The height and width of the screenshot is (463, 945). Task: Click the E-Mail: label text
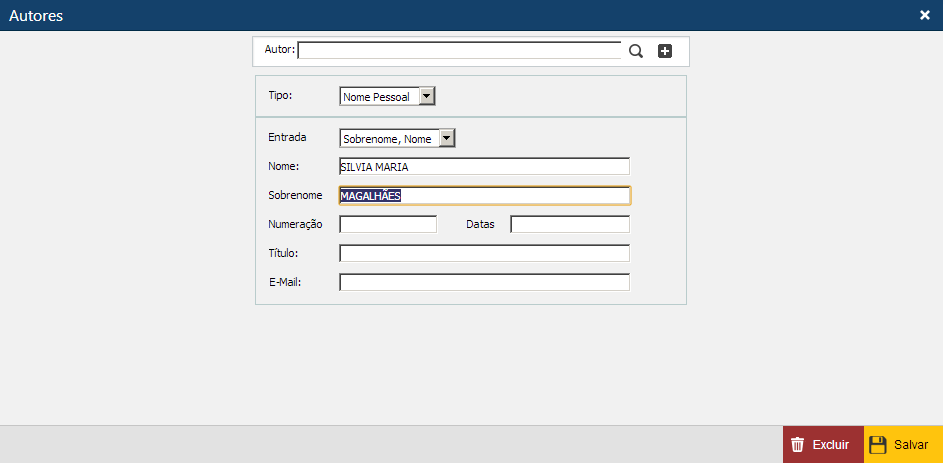click(285, 282)
